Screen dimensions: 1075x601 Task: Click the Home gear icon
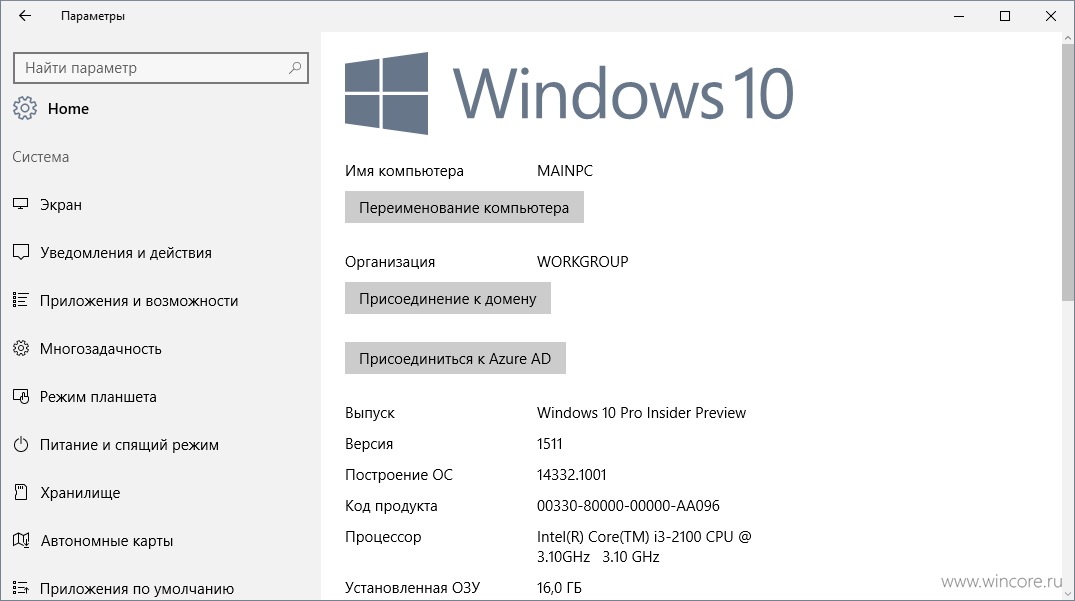tap(25, 108)
